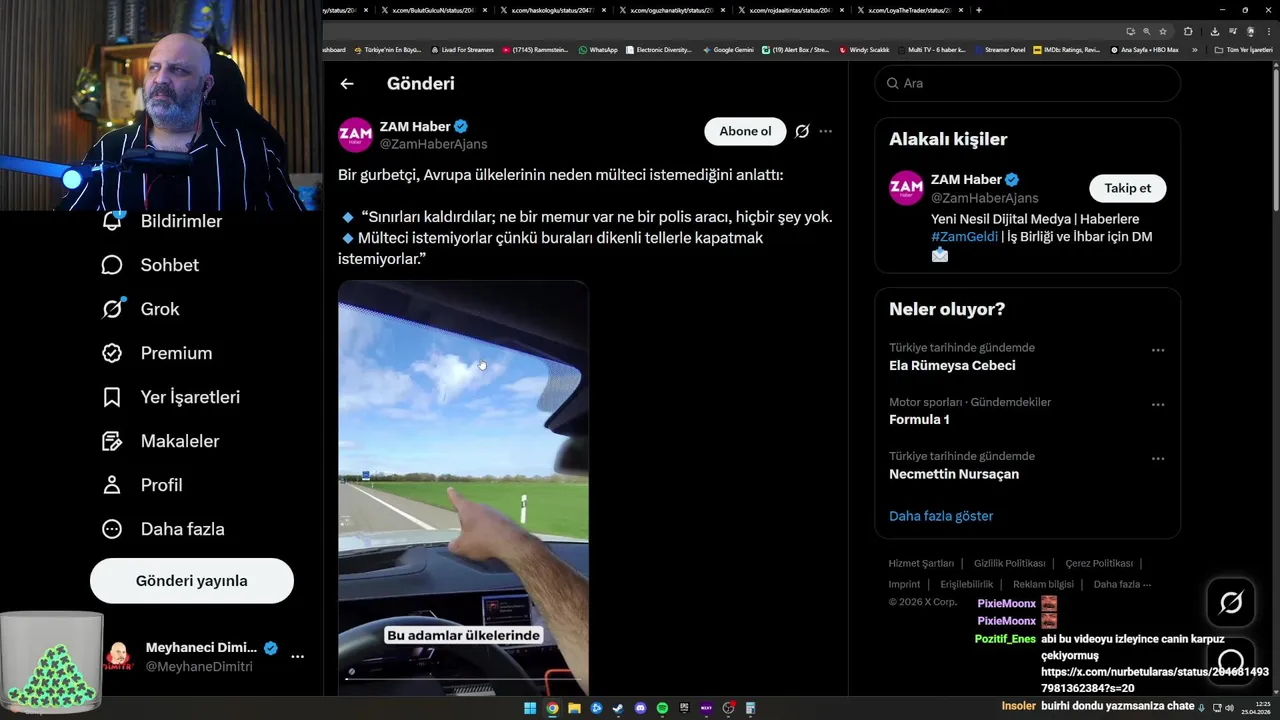Viewport: 1280px width, 720px height.
Task: Seek on the video progress bar
Action: click(x=463, y=679)
